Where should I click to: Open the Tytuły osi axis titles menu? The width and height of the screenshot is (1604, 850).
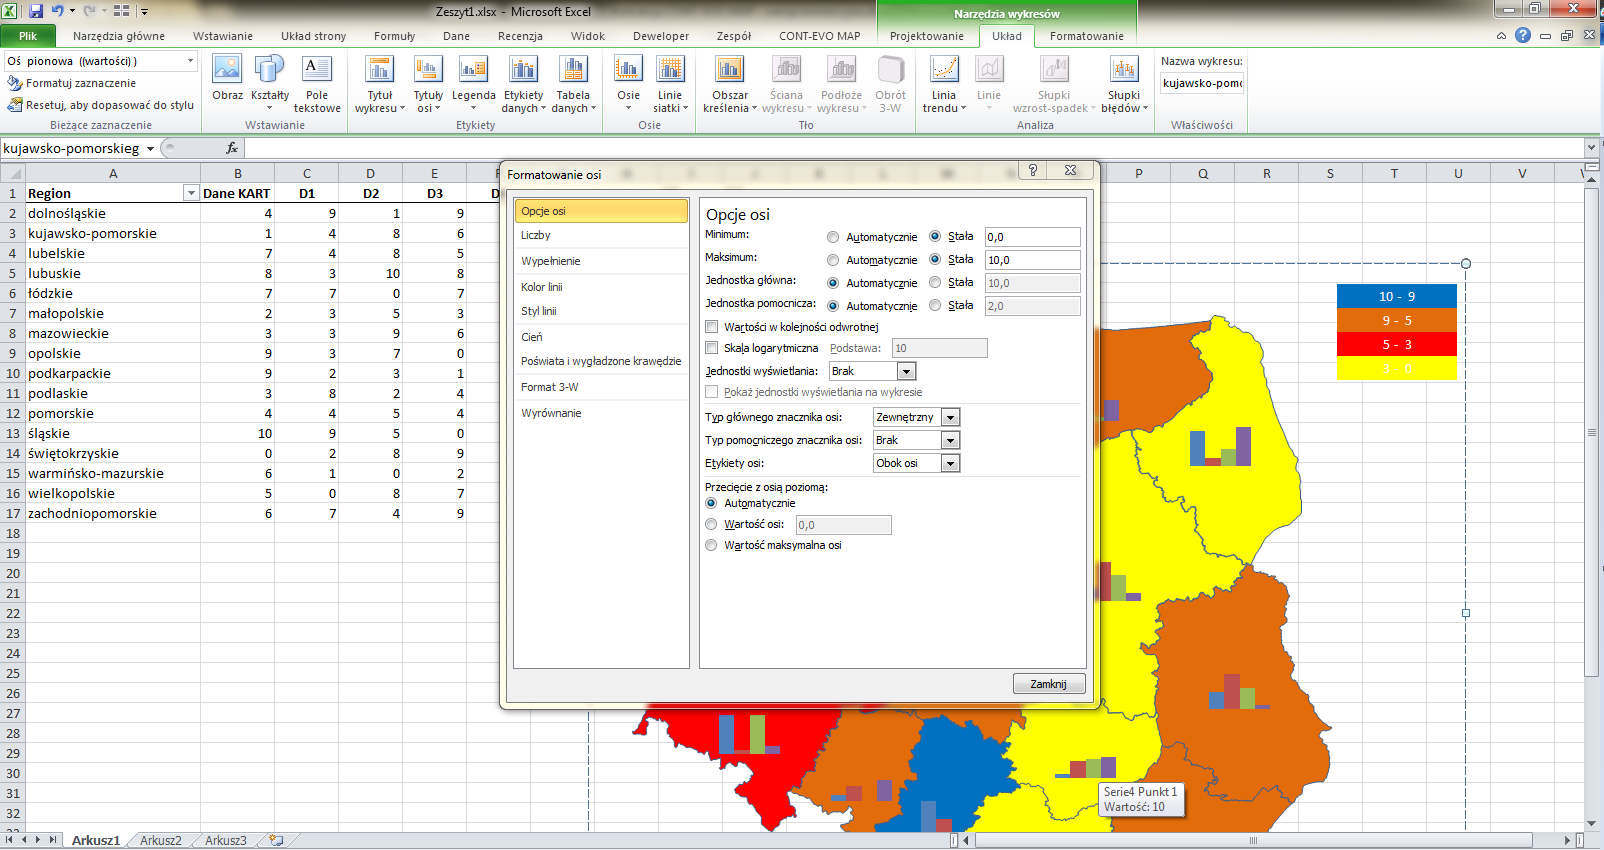coord(428,84)
